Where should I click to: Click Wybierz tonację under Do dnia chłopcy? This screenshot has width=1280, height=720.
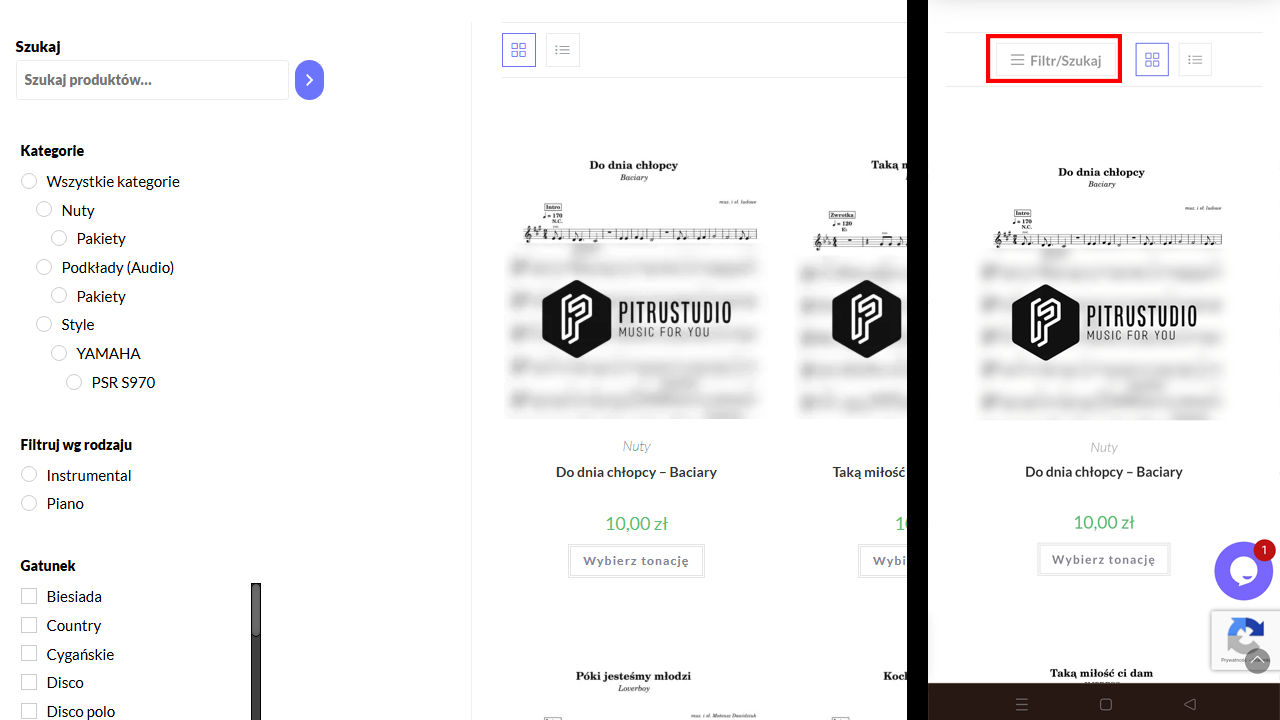[636, 561]
